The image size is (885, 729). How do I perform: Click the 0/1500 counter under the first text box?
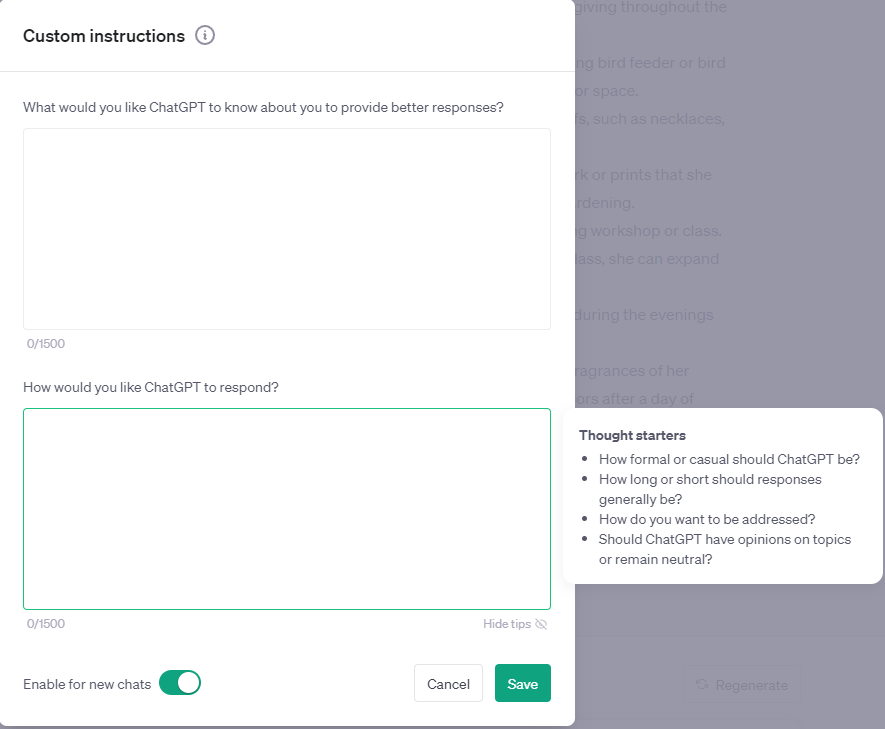pos(46,344)
